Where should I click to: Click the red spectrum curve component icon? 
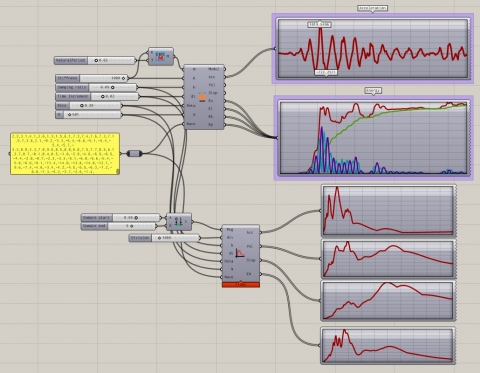click(x=240, y=253)
